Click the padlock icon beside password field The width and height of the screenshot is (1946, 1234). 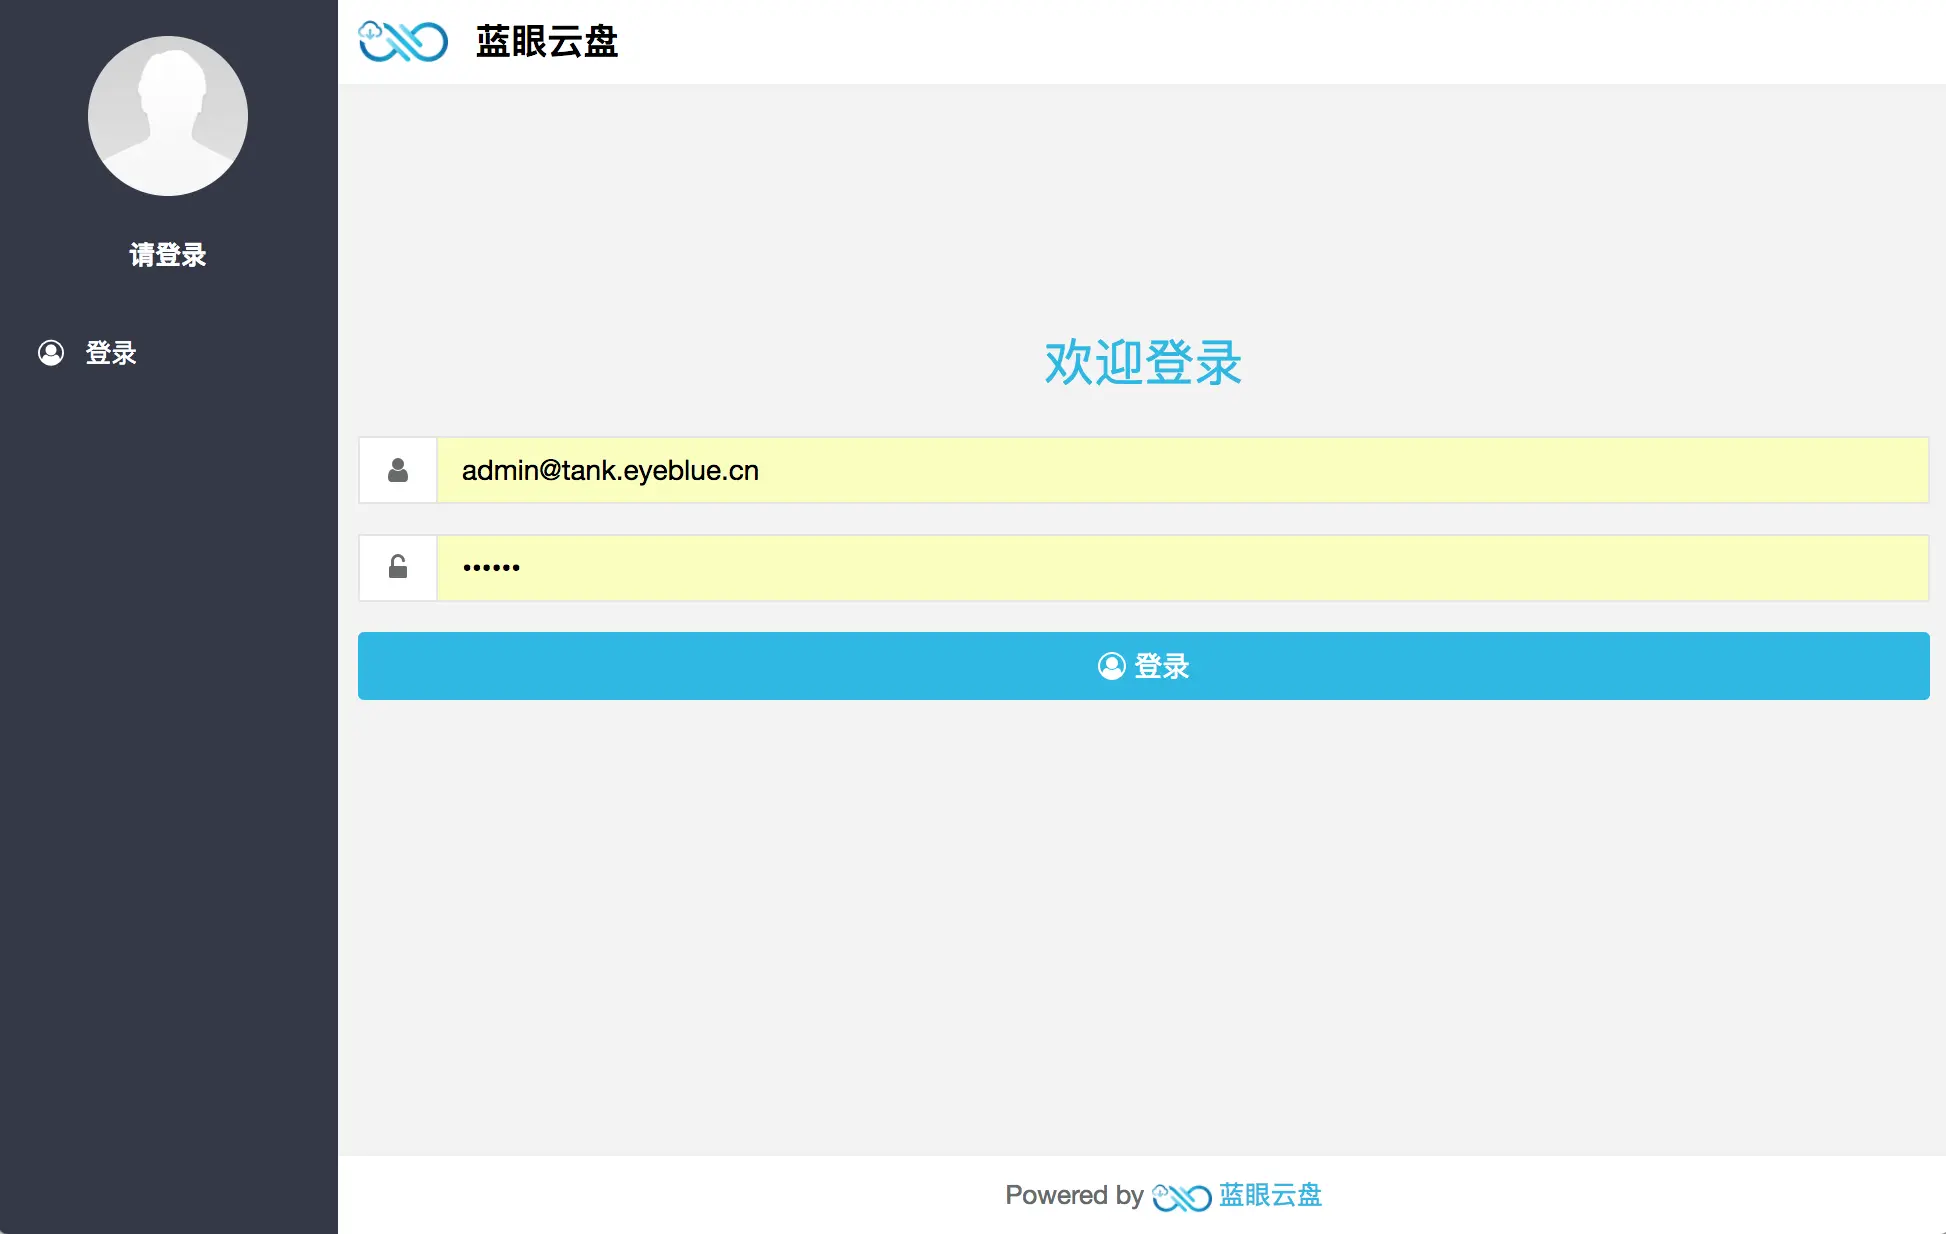(x=398, y=567)
